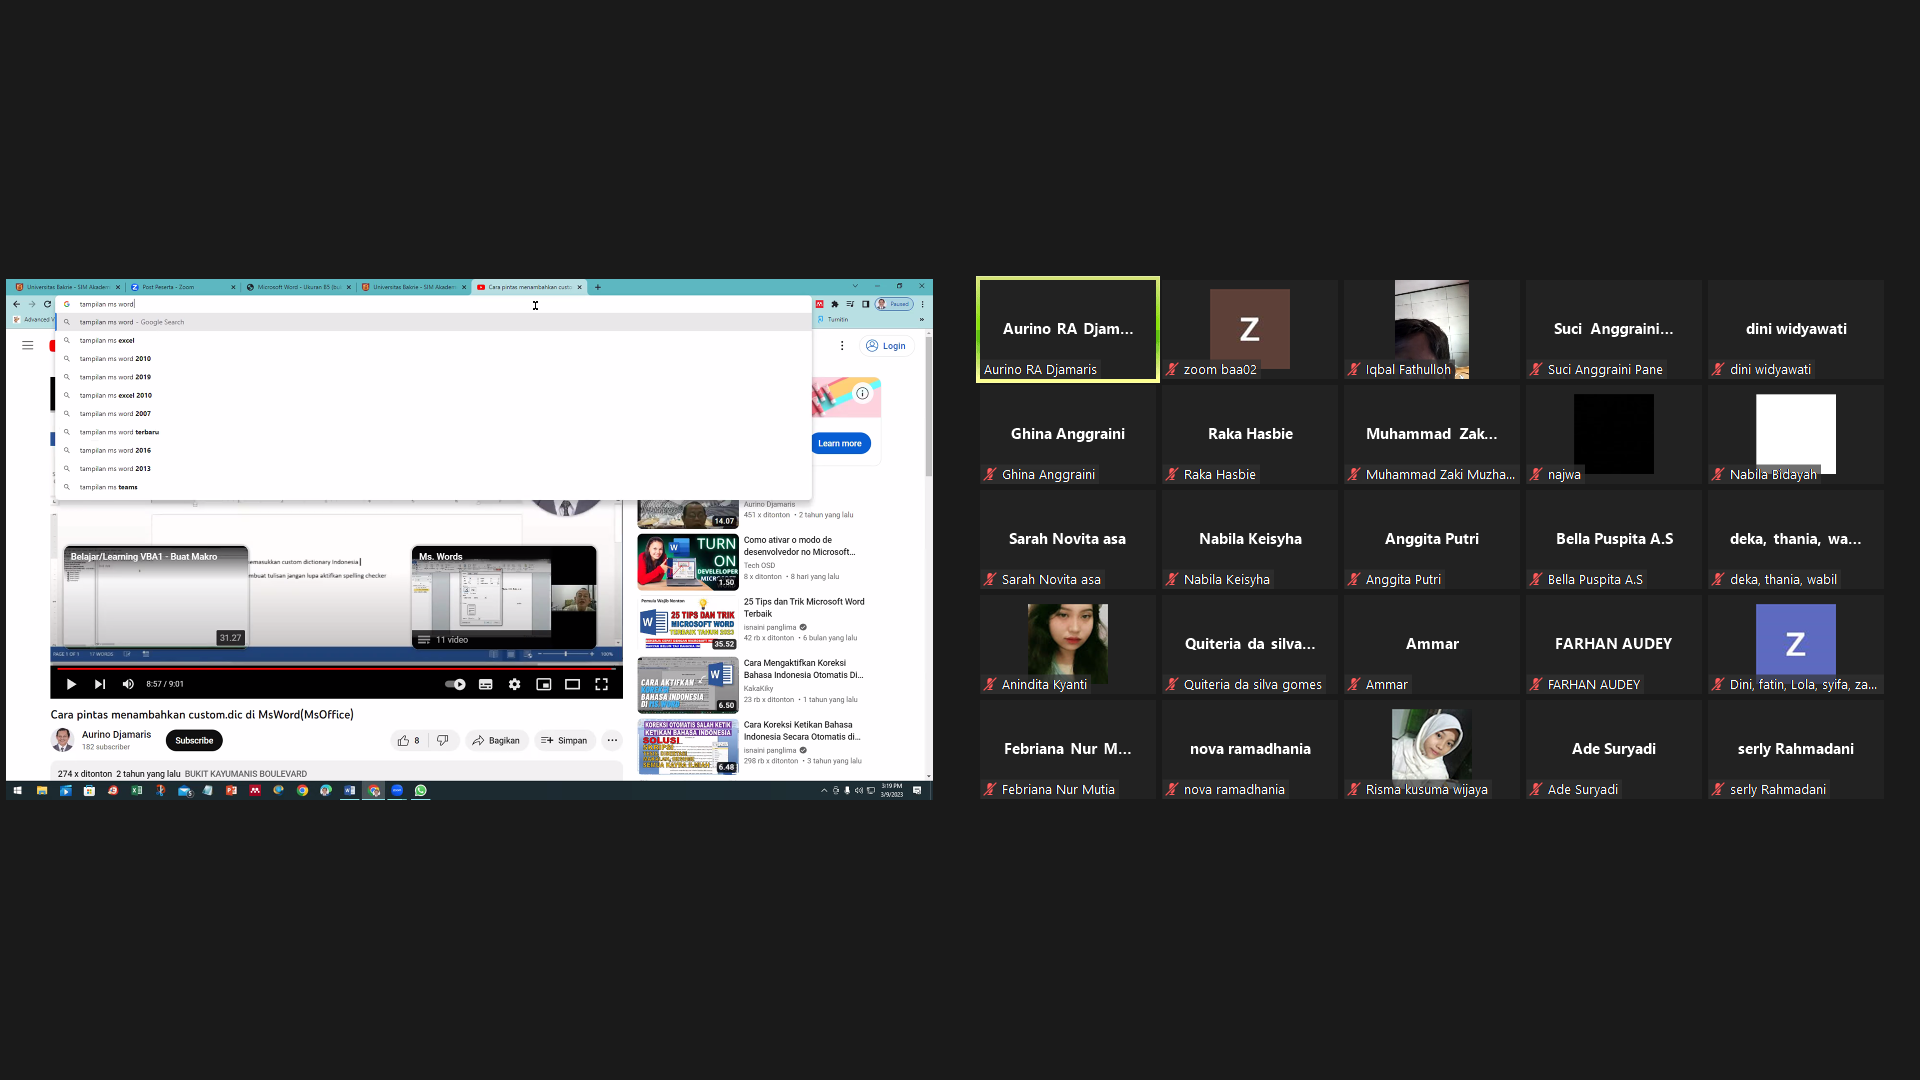
Task: Expand the Chrome tab search chevron
Action: click(855, 286)
